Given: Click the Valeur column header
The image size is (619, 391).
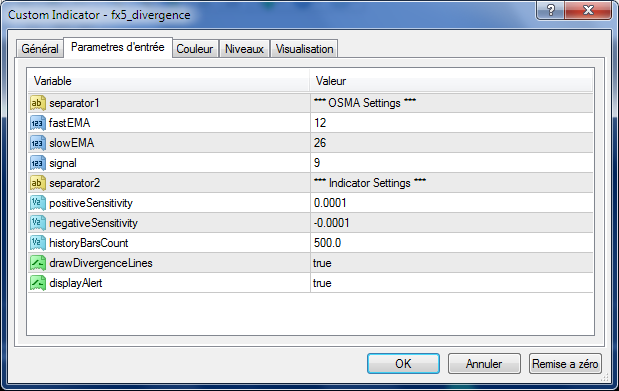Looking at the screenshot, I should (x=452, y=81).
